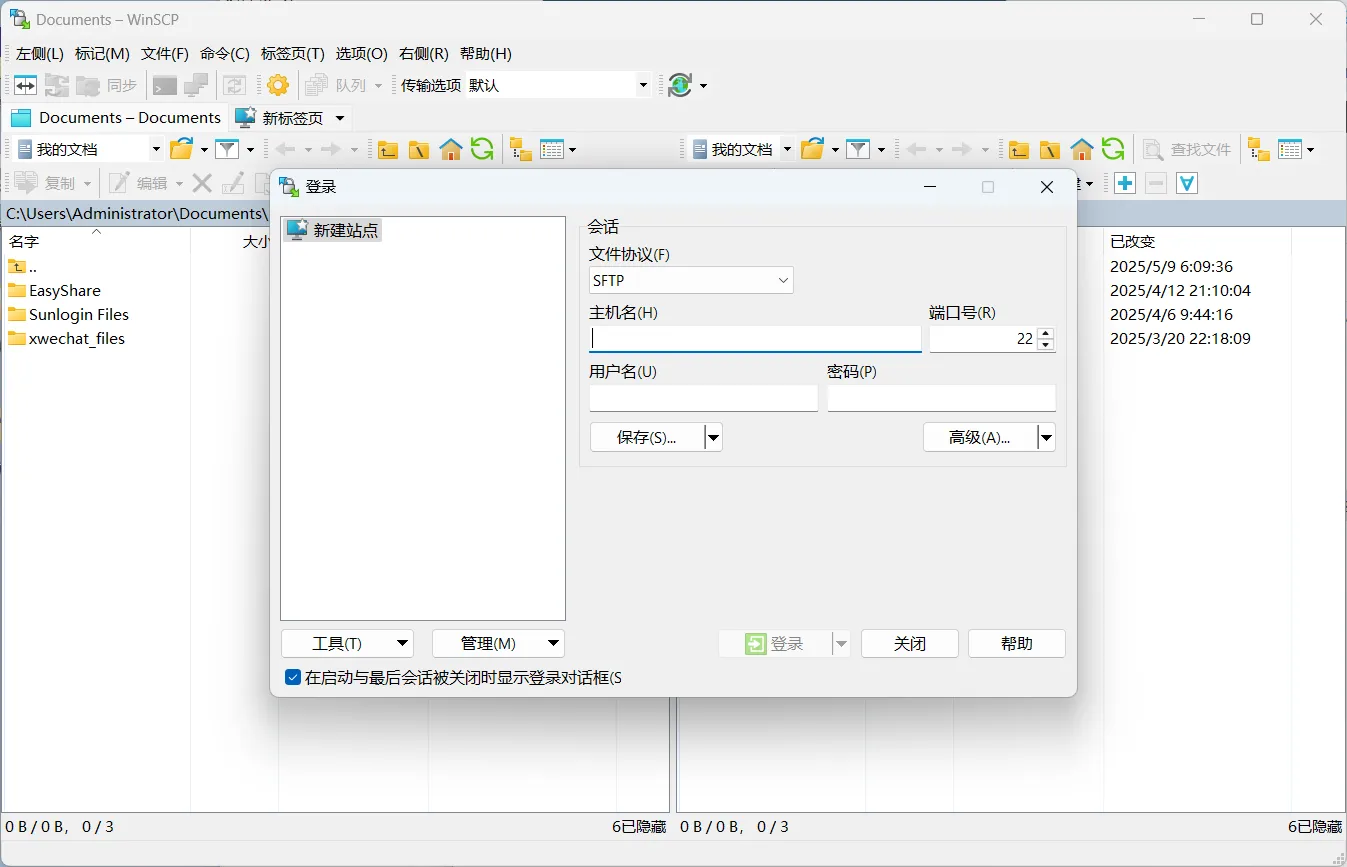
Task: Click the filter funnel icon in right panel toolbar
Action: click(x=858, y=149)
